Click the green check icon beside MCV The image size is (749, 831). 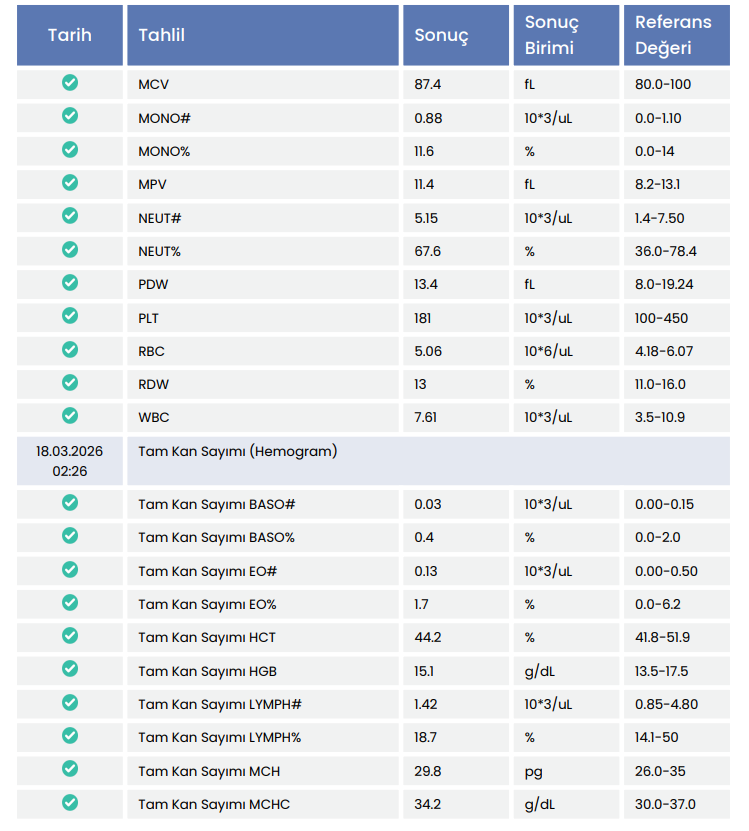coord(70,83)
